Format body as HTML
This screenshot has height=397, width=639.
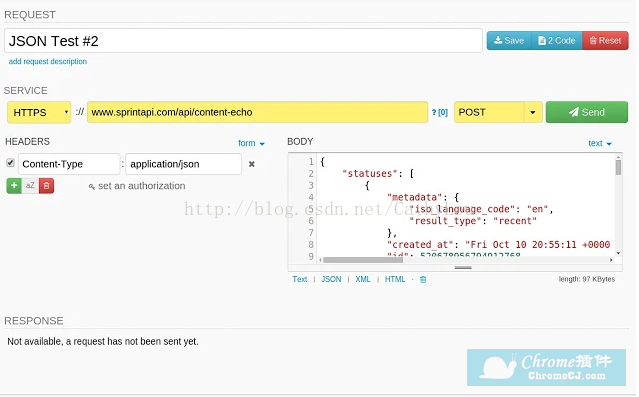coord(395,279)
